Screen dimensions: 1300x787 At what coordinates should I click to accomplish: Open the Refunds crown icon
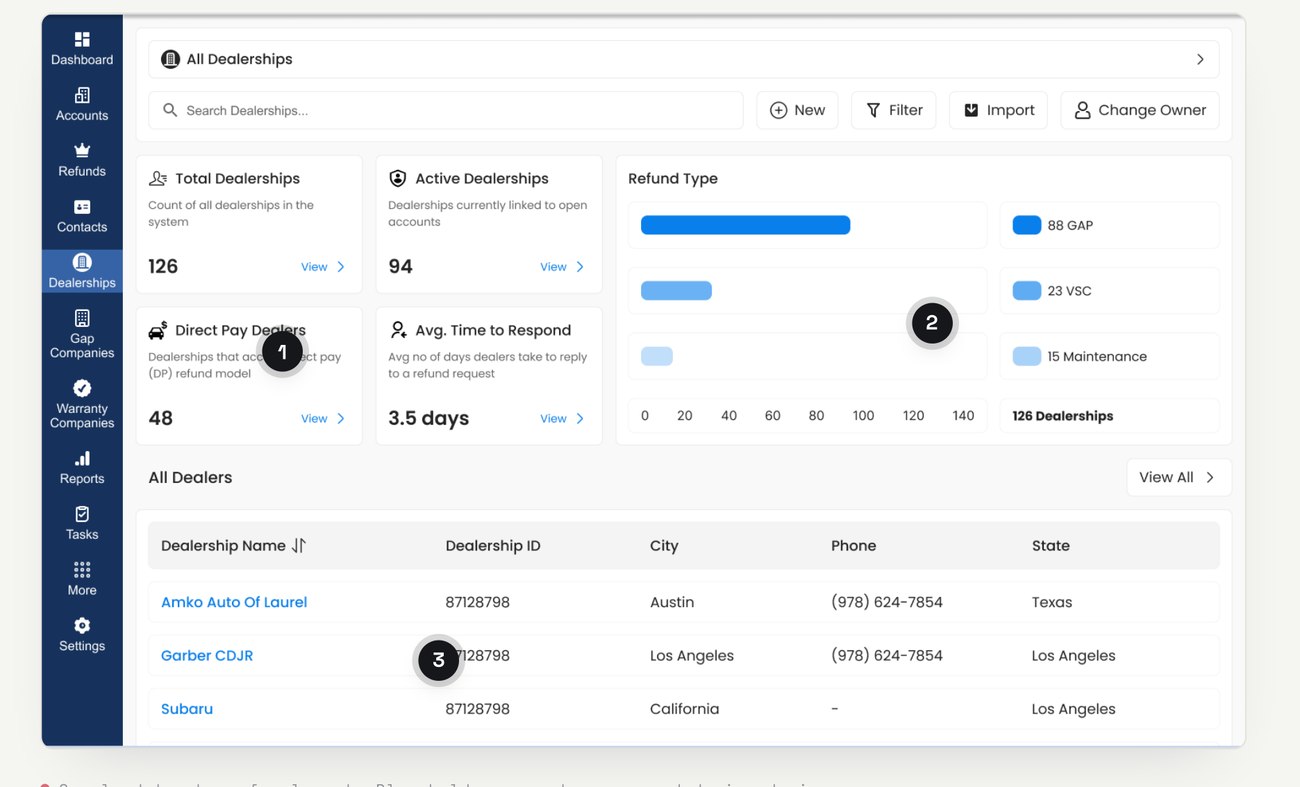[x=82, y=150]
